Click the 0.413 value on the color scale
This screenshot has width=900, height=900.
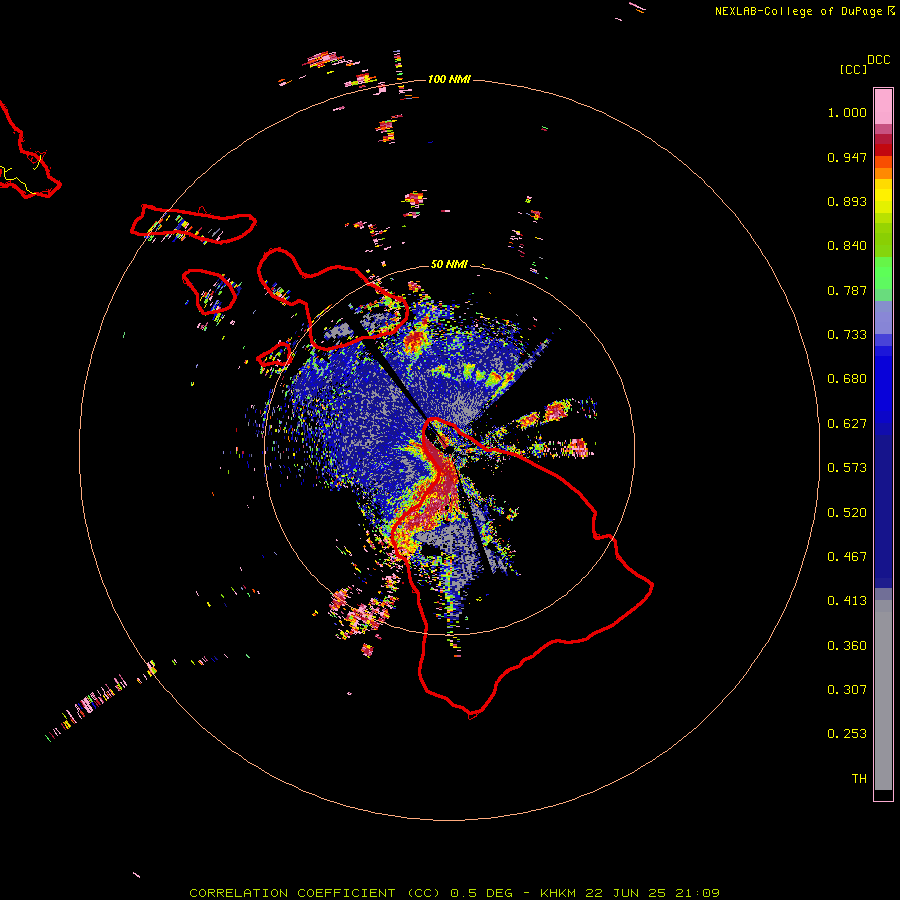(x=847, y=601)
